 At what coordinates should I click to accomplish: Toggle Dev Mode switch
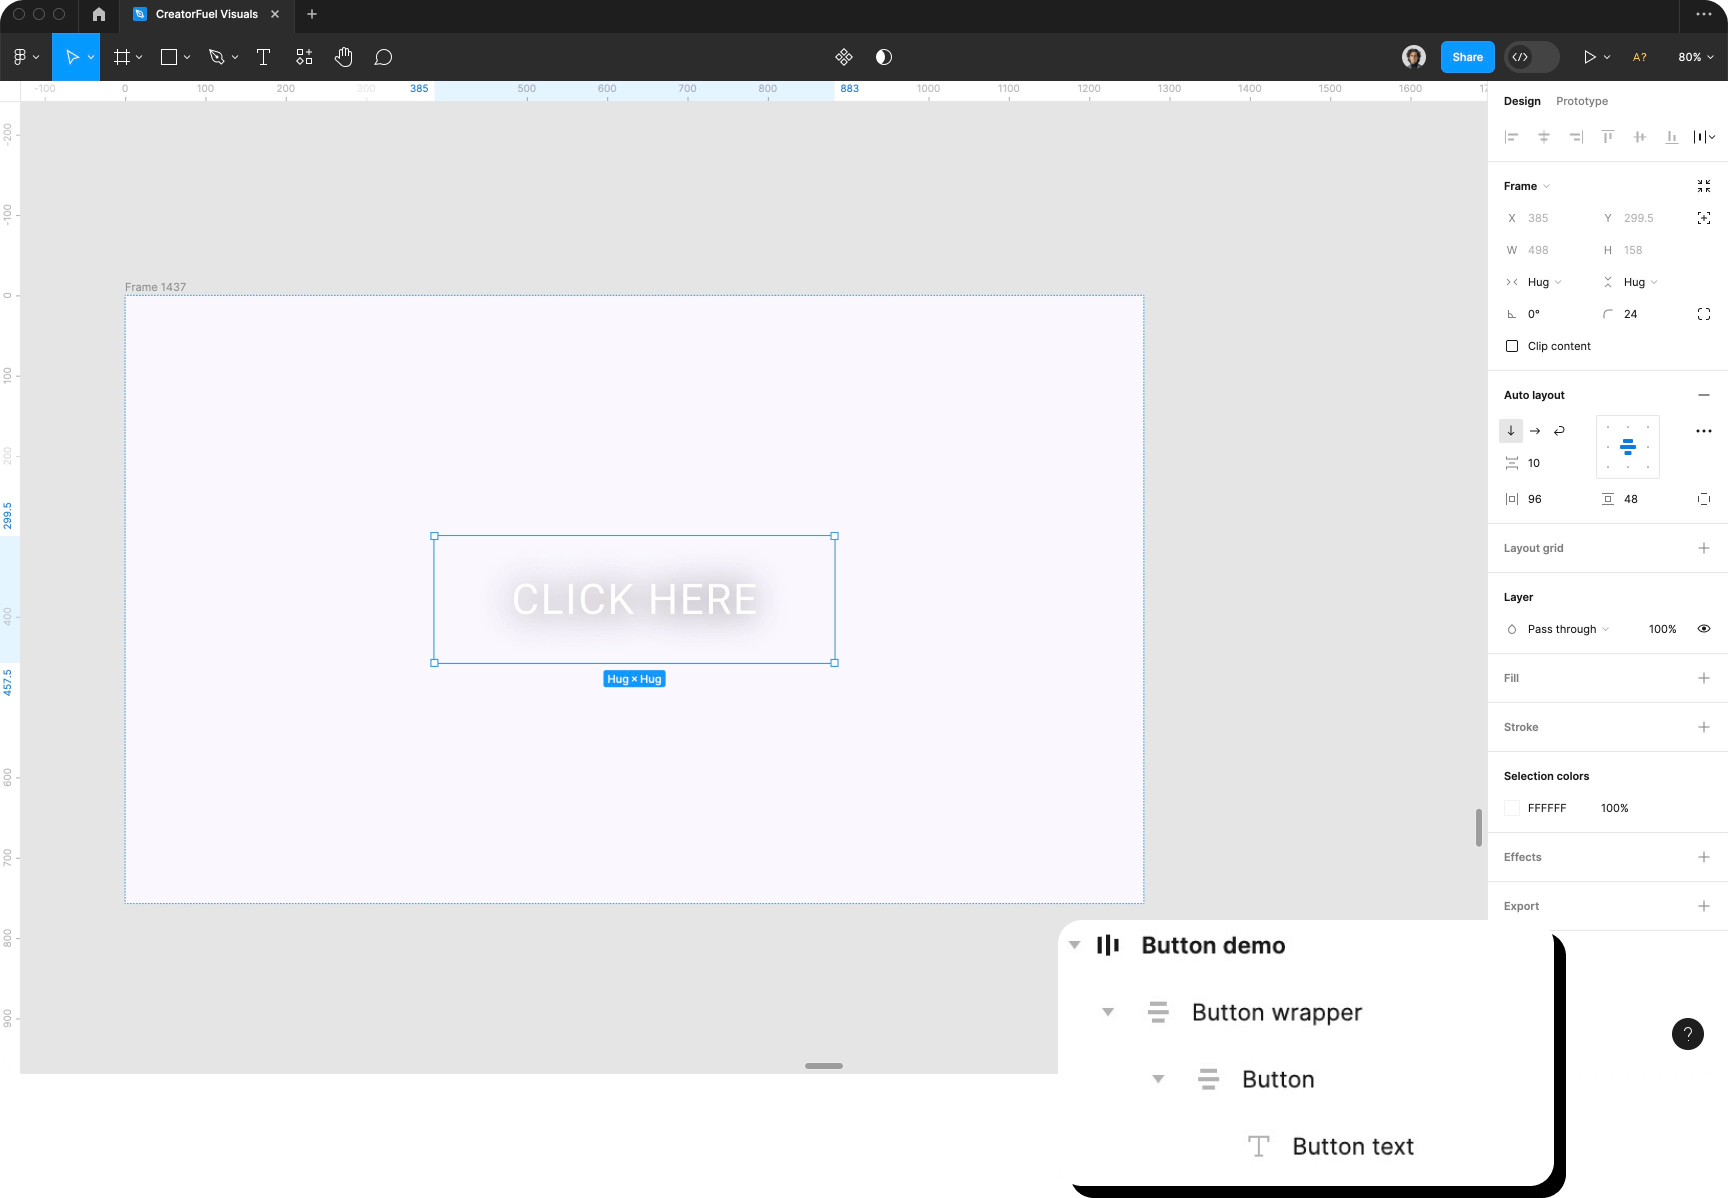(x=1531, y=57)
